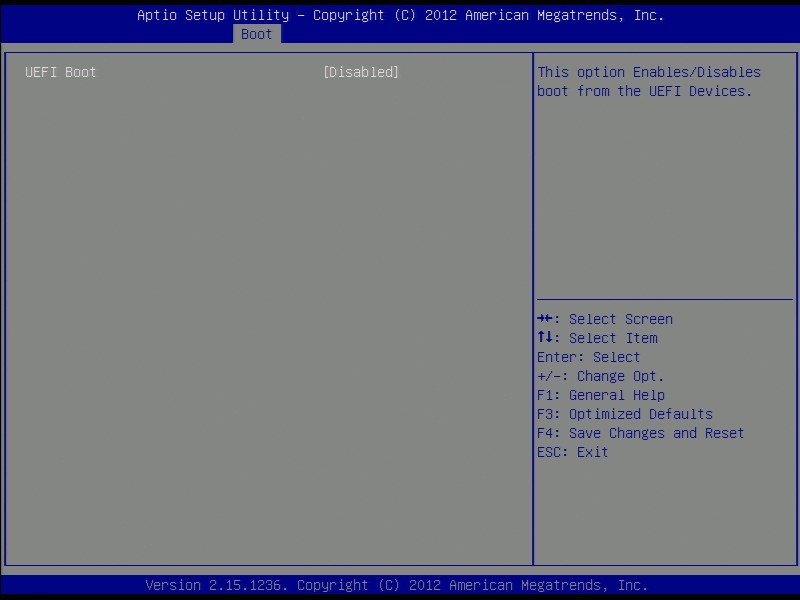Open F1: General Help
The width and height of the screenshot is (800, 600).
600,395
